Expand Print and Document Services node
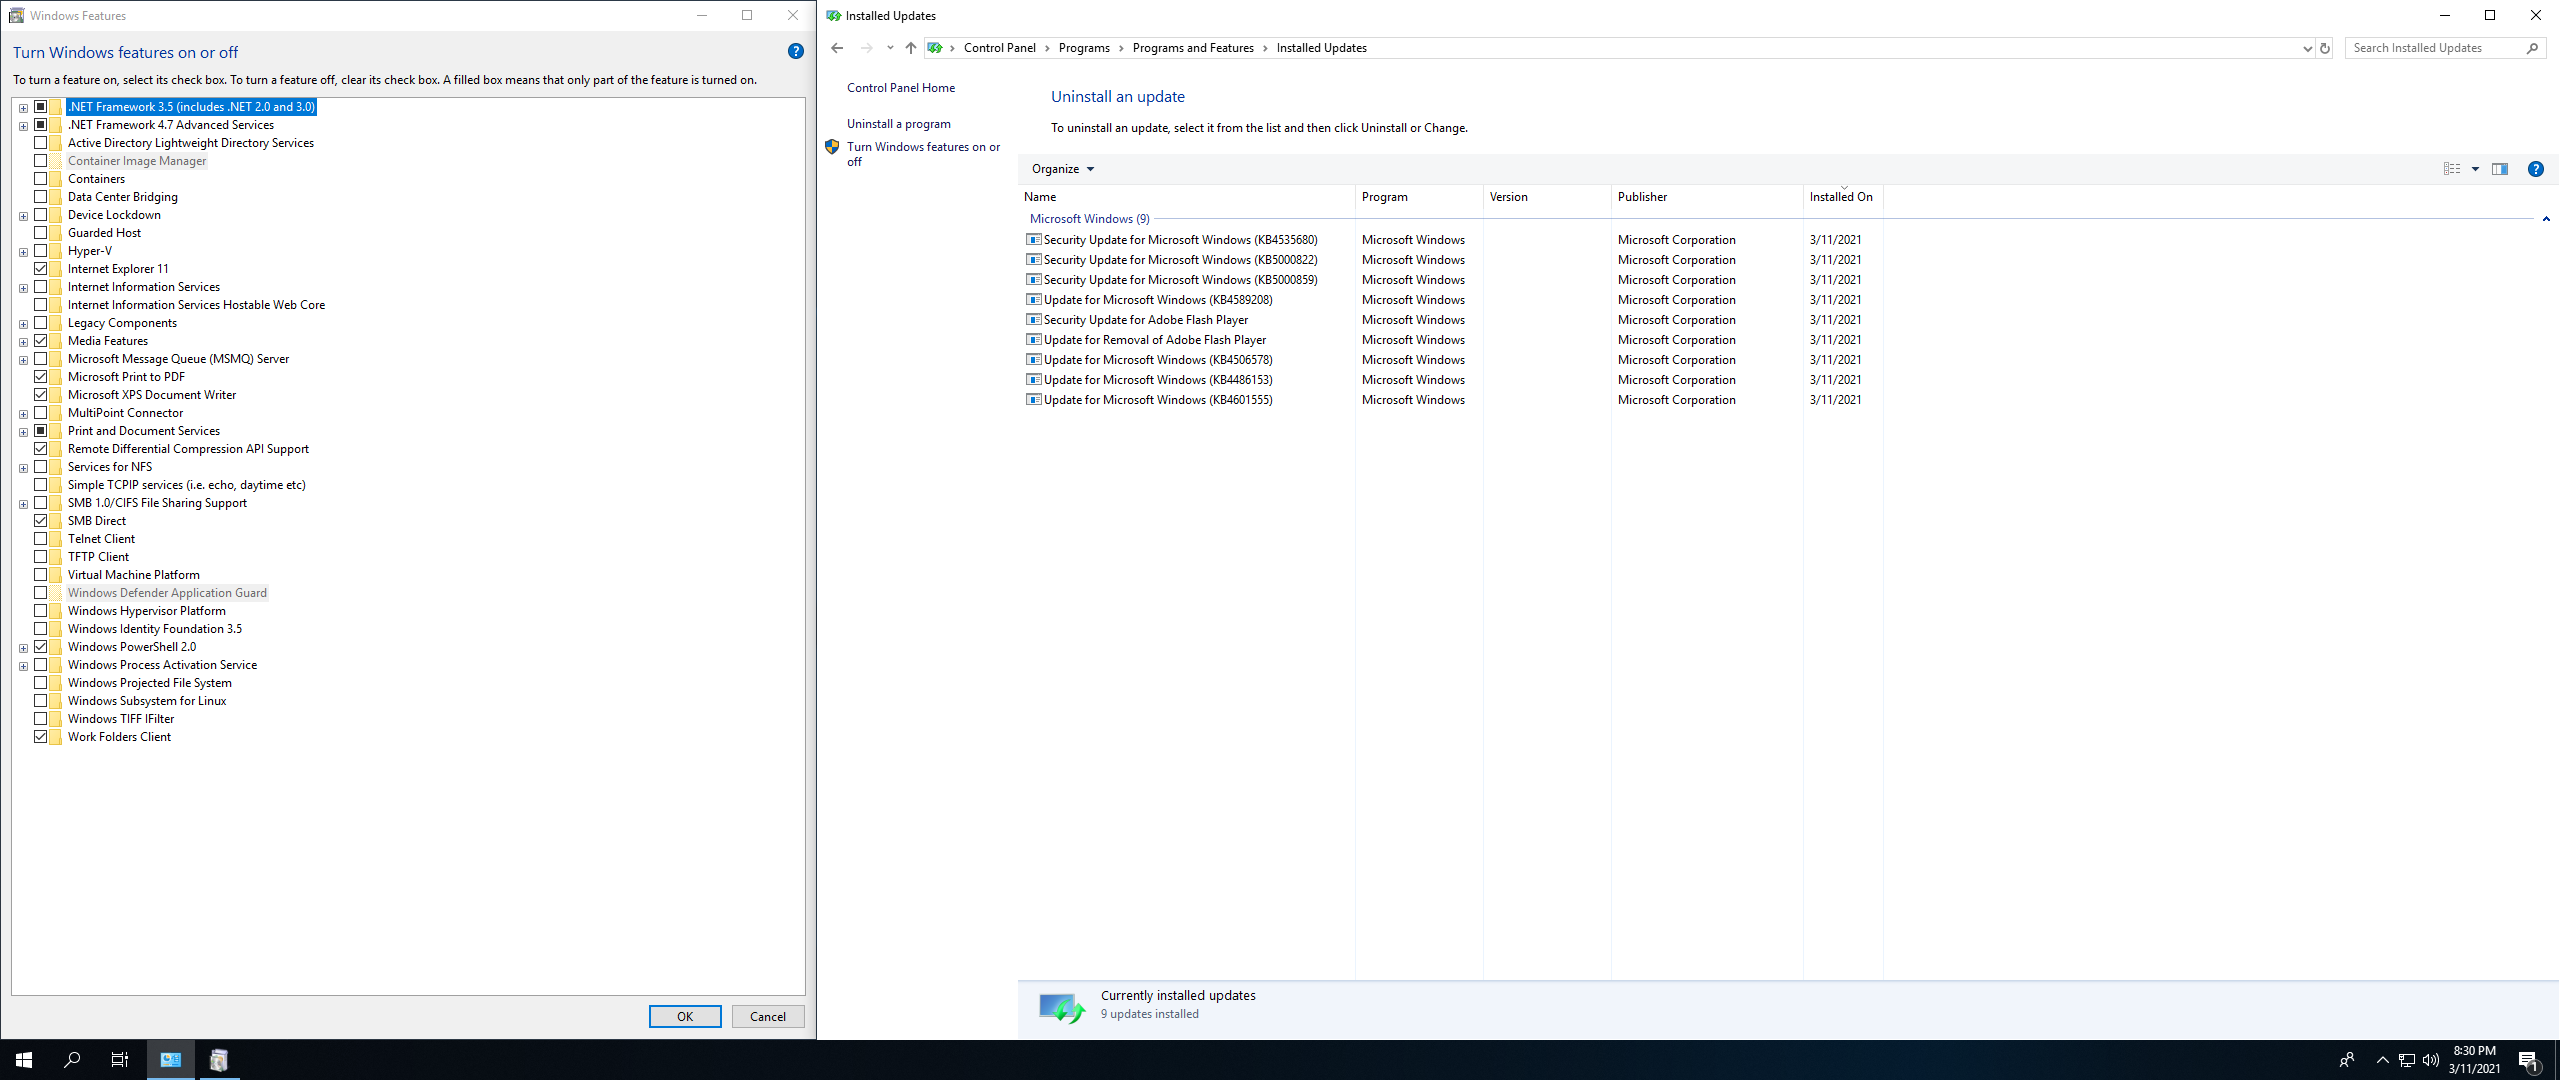This screenshot has height=1080, width=2560. [23, 432]
